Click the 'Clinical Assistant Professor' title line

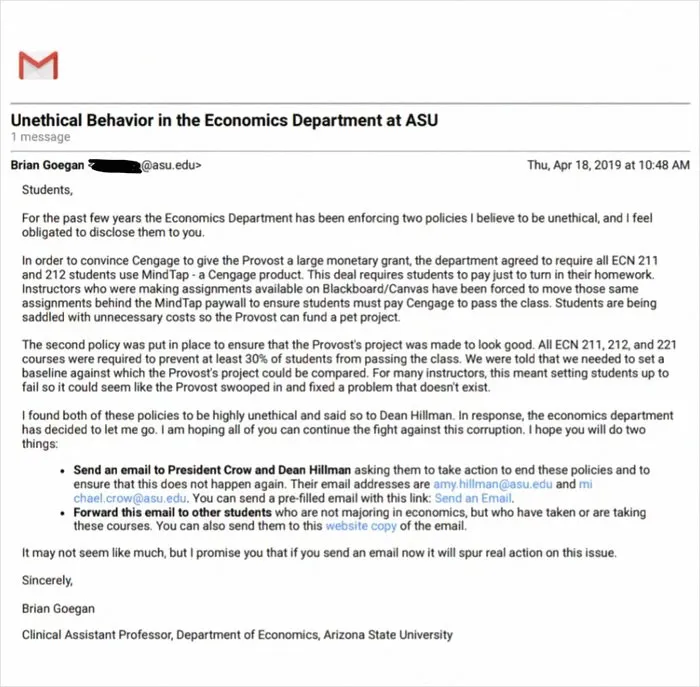point(237,635)
